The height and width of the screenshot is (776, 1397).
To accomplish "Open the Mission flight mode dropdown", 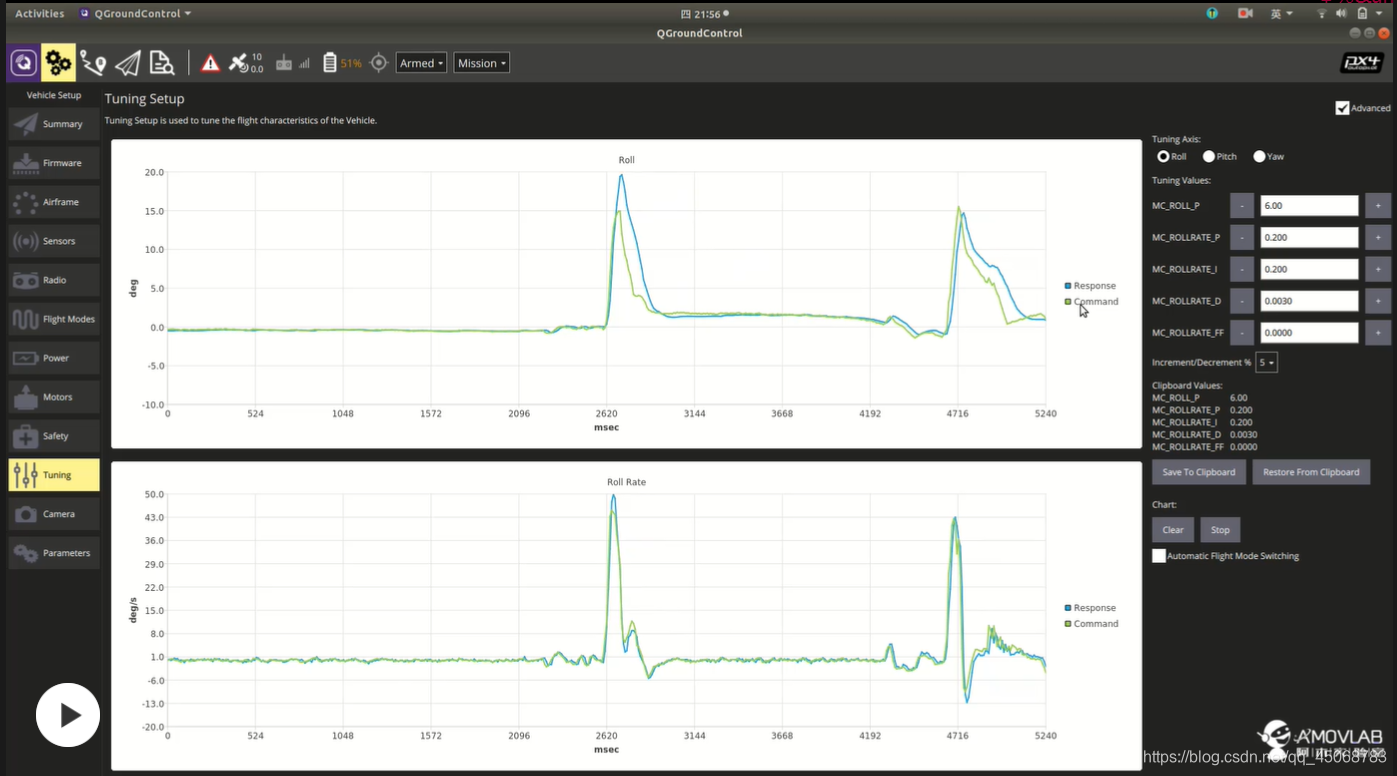I will tap(481, 63).
